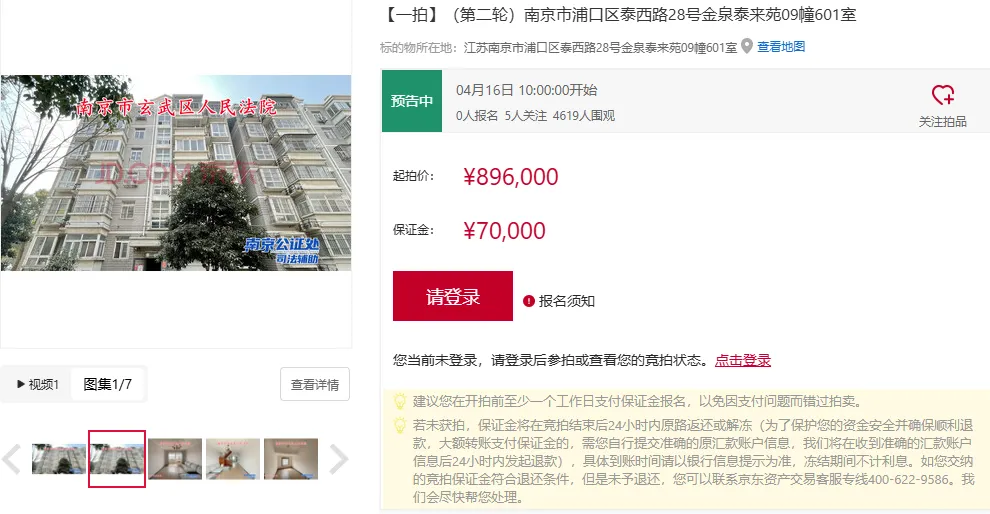
Task: Play the video via the 视频1 tab
Action: (37, 384)
